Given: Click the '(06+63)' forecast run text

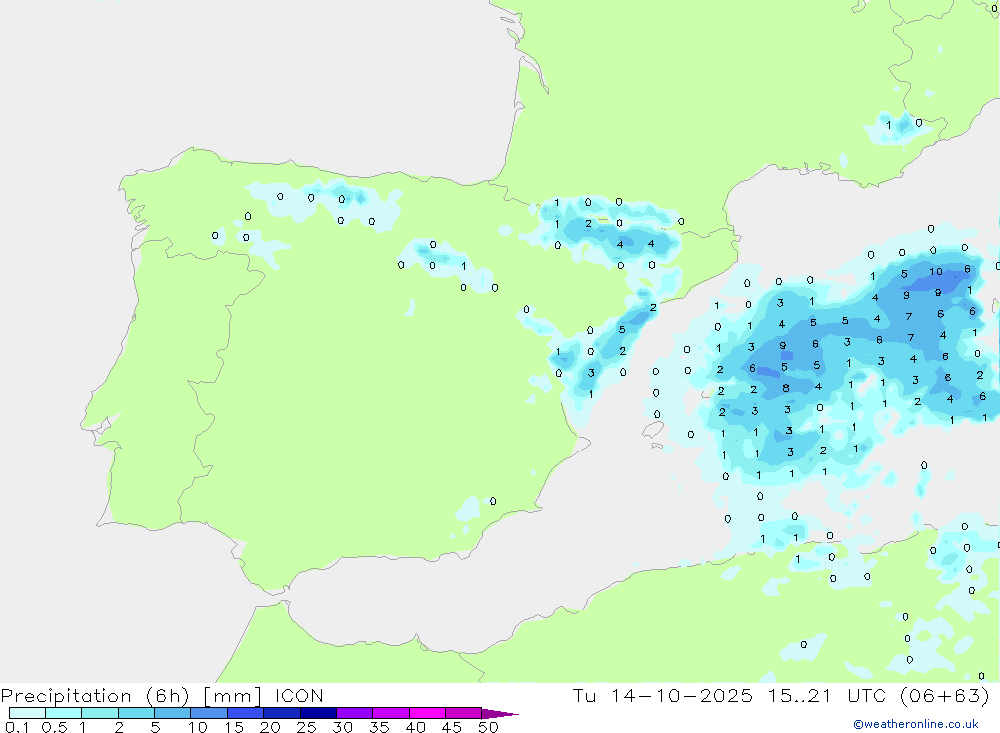Looking at the screenshot, I should click(945, 695).
